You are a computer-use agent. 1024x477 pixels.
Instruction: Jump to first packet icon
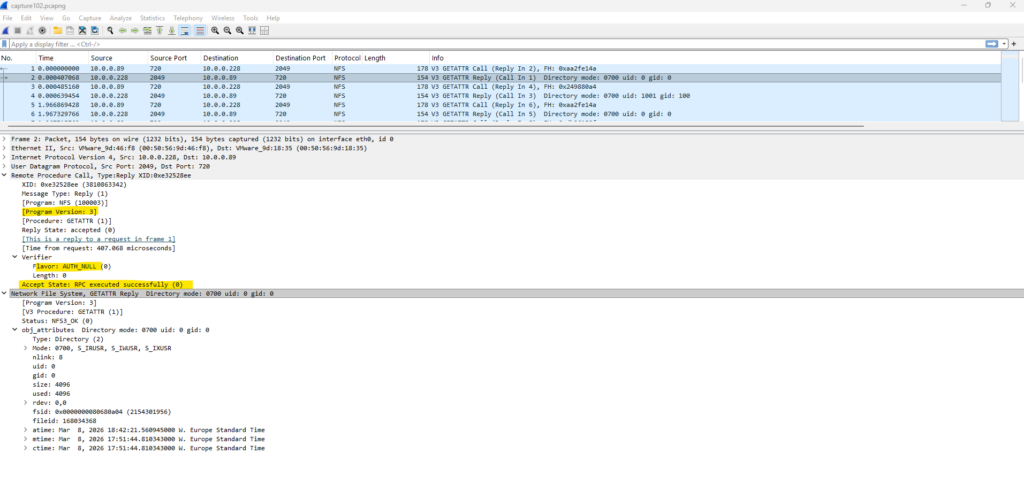point(159,31)
